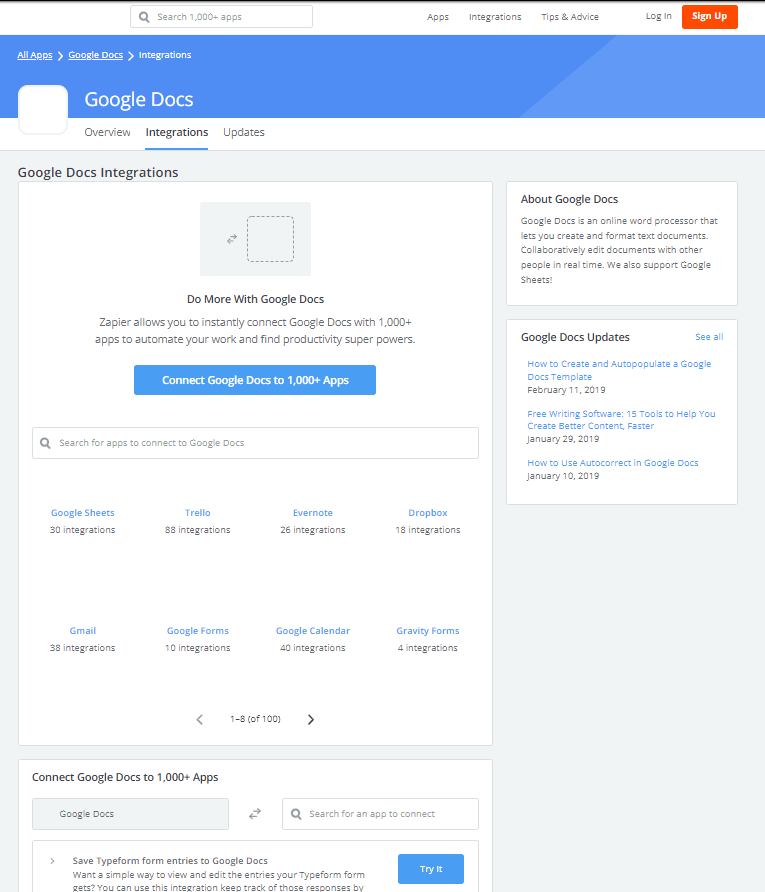The image size is (765, 892).
Task: Click the search icon in app connect field
Action: pyautogui.click(x=296, y=814)
